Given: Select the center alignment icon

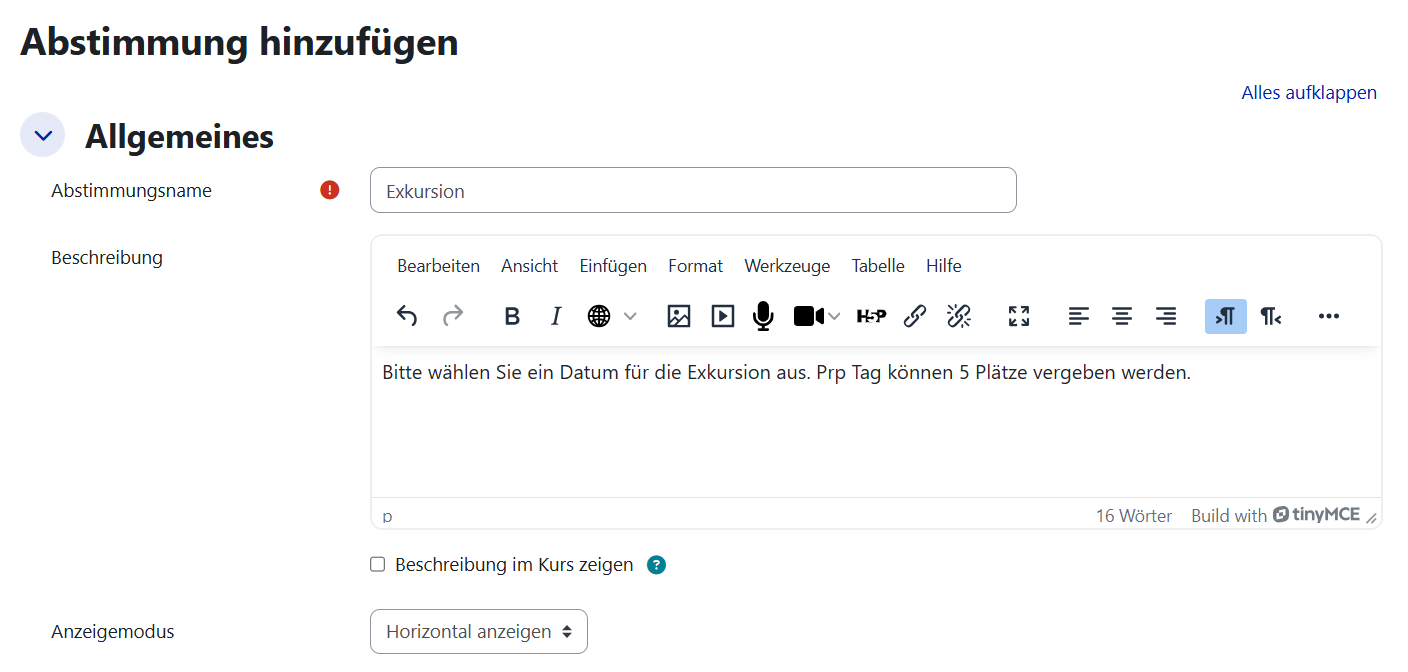Looking at the screenshot, I should coord(1121,316).
